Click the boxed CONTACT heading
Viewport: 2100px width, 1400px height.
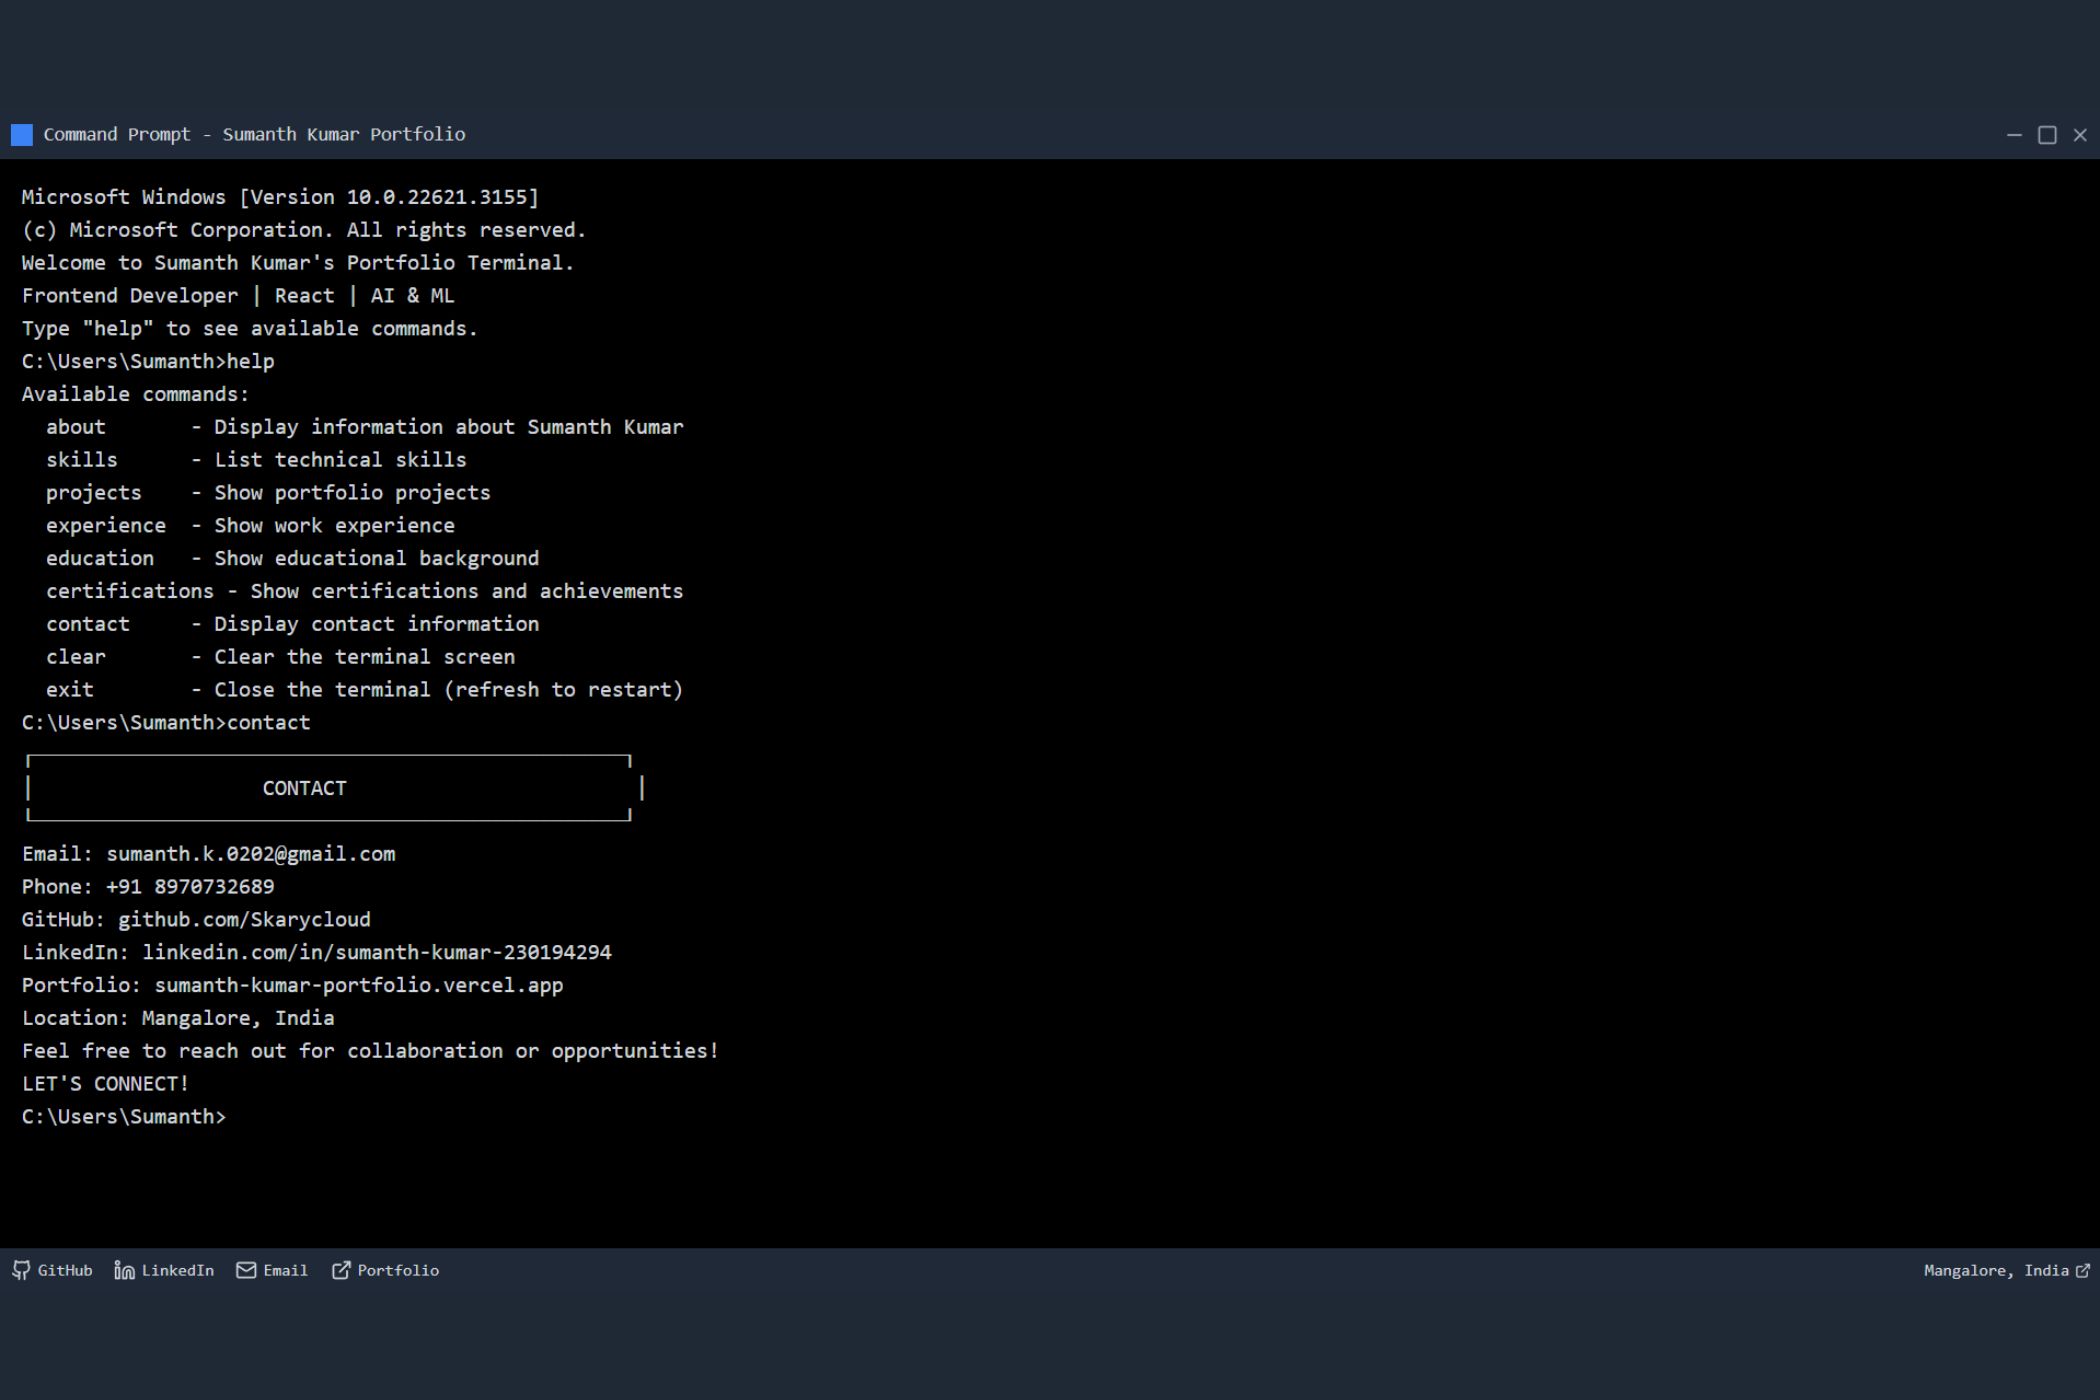pos(304,788)
